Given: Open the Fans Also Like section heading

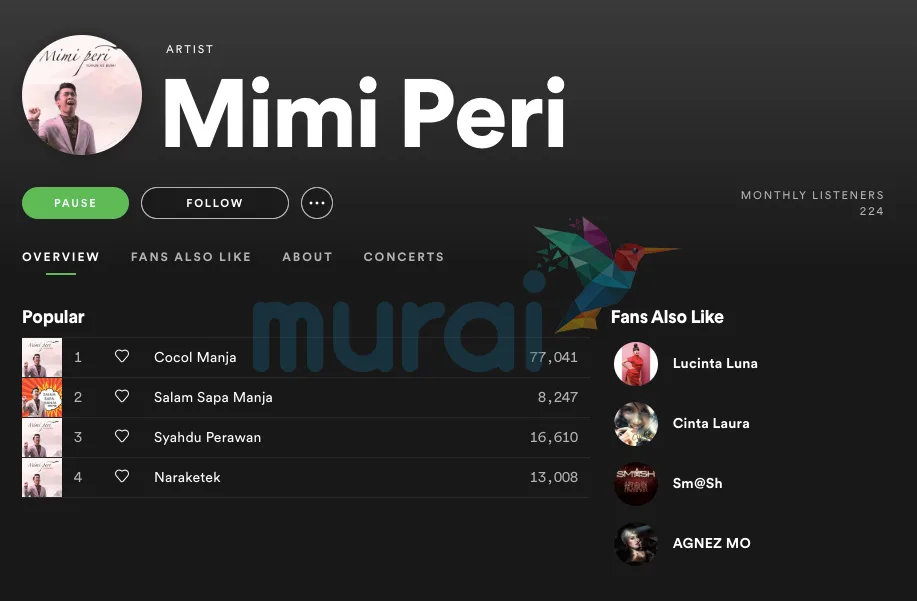Looking at the screenshot, I should pos(667,317).
